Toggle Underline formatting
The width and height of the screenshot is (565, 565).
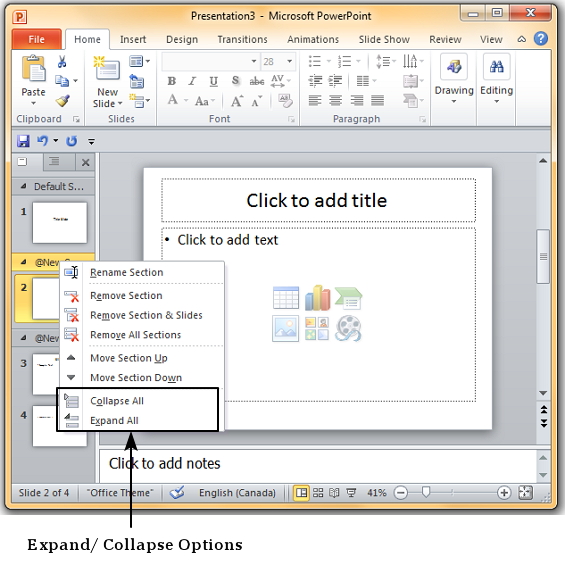tap(214, 81)
